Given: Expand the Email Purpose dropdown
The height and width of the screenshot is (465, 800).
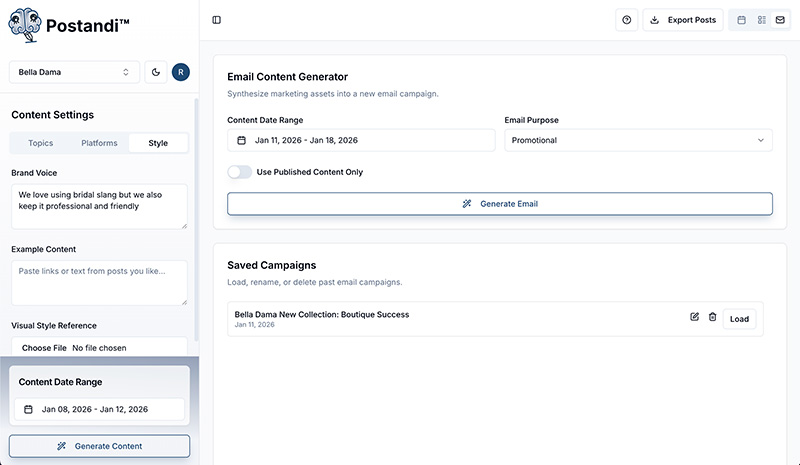Looking at the screenshot, I should point(638,140).
